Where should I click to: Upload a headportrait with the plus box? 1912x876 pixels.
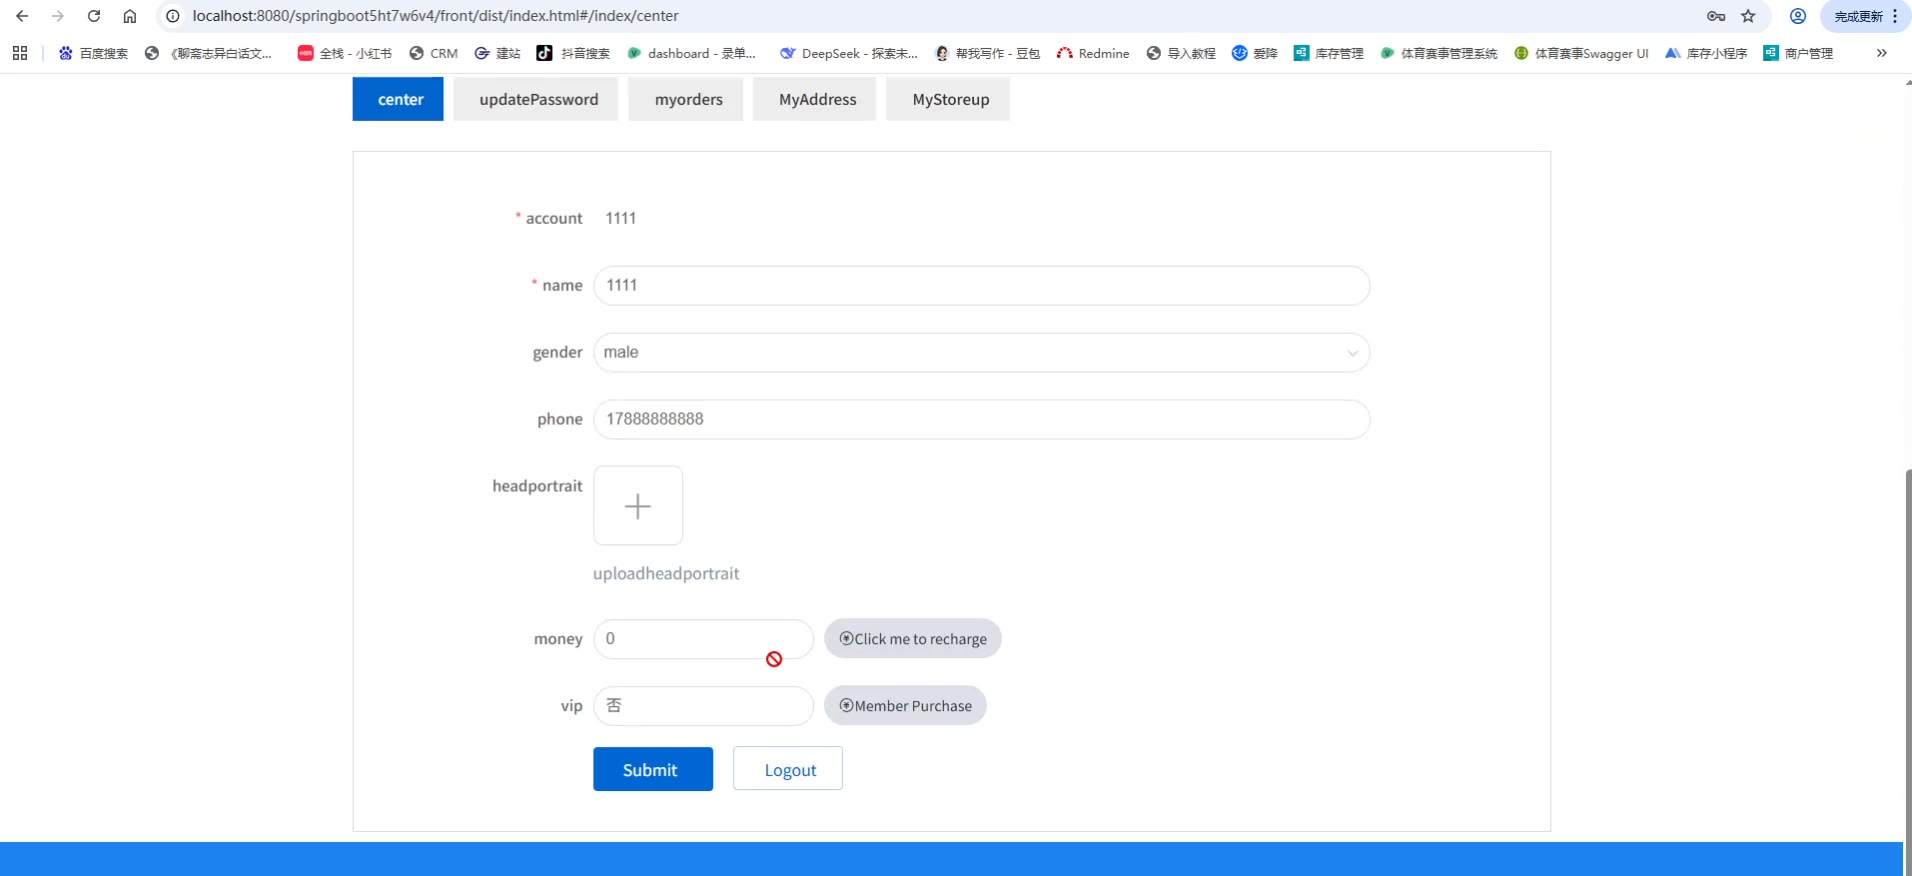pyautogui.click(x=638, y=506)
